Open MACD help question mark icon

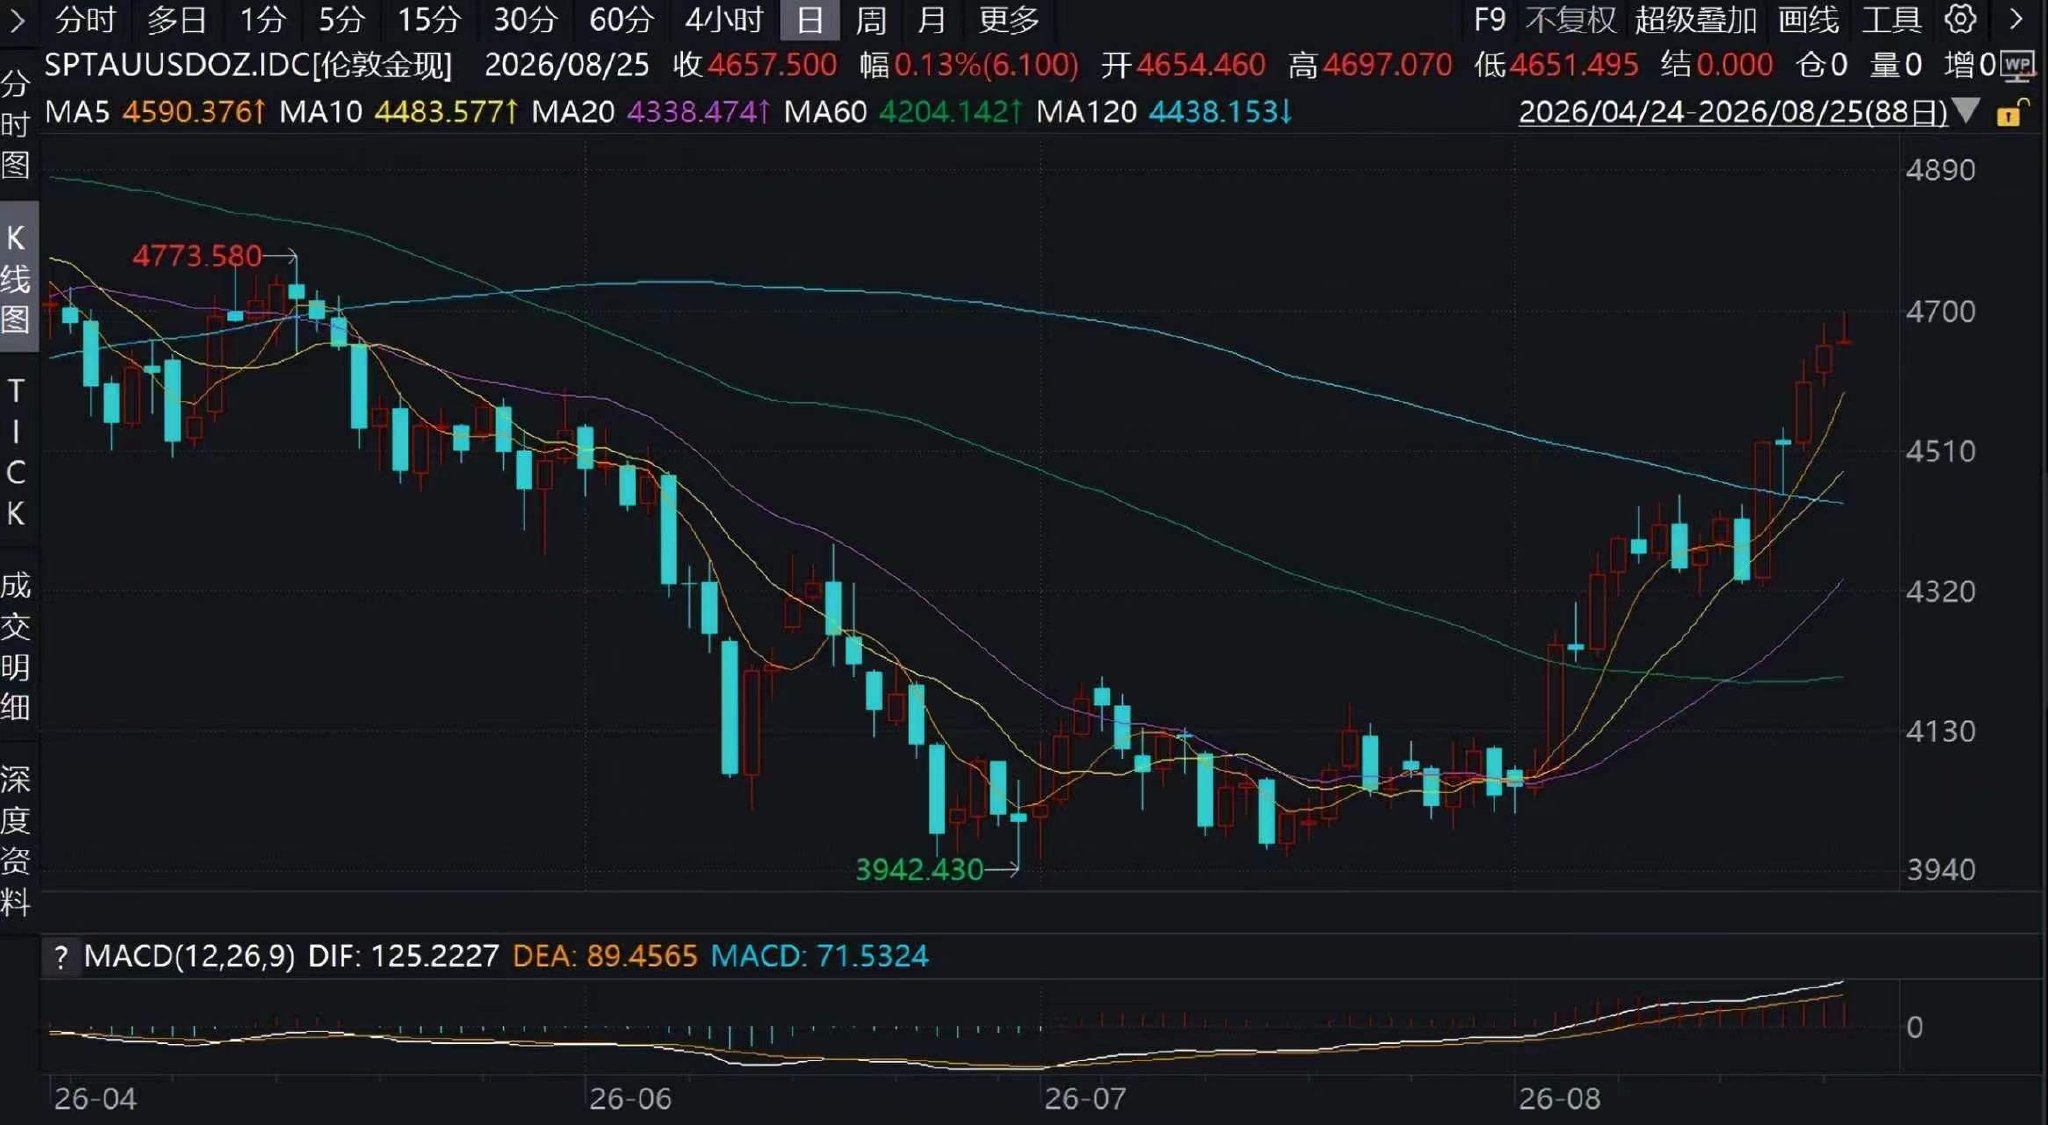61,957
